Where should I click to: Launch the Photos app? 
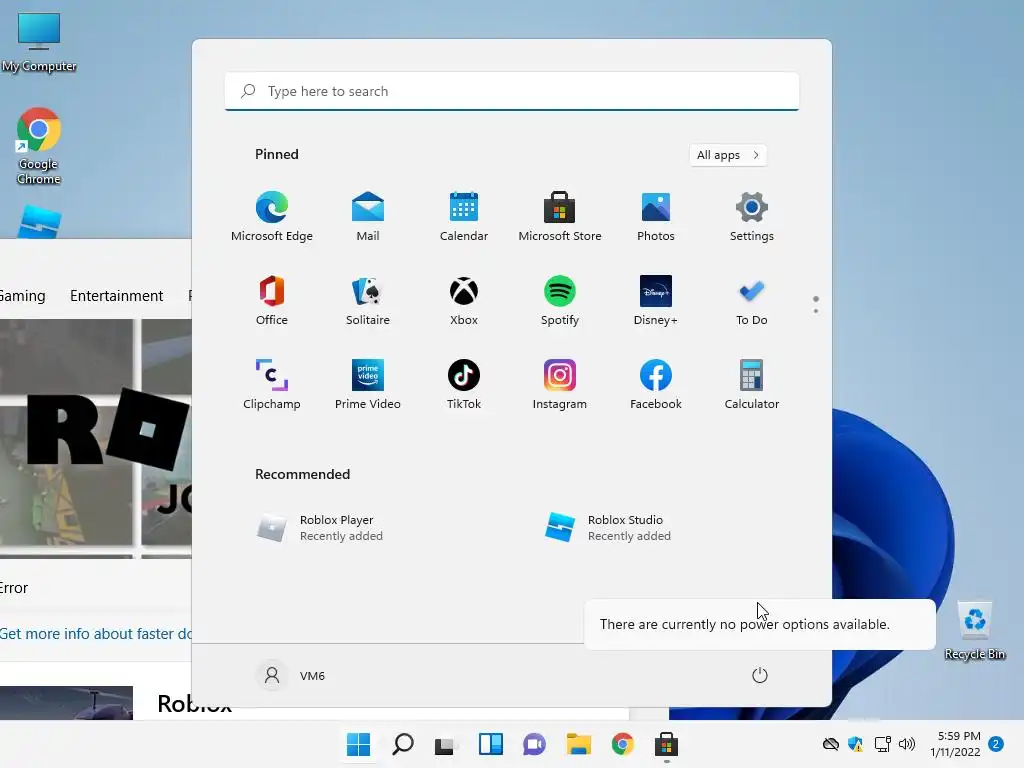656,217
